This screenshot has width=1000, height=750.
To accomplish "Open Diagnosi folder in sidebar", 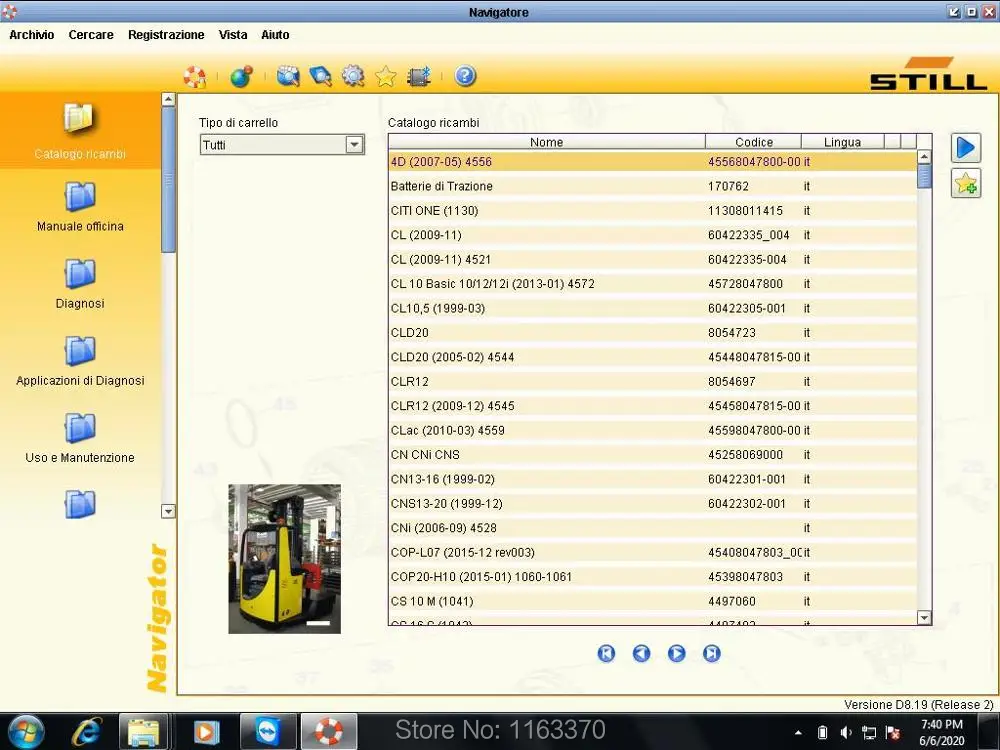I will click(80, 284).
